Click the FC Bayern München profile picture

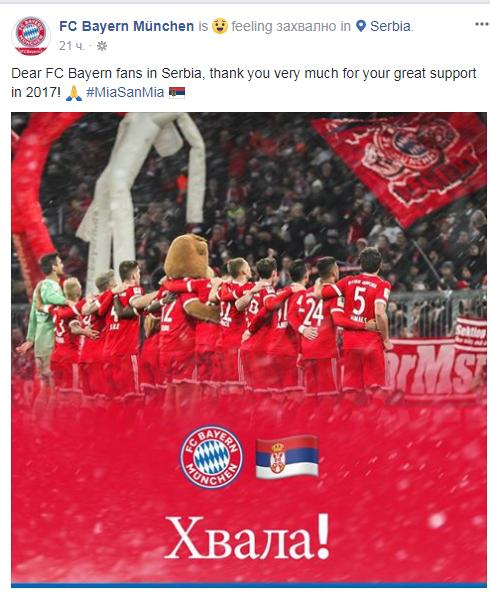click(x=31, y=36)
